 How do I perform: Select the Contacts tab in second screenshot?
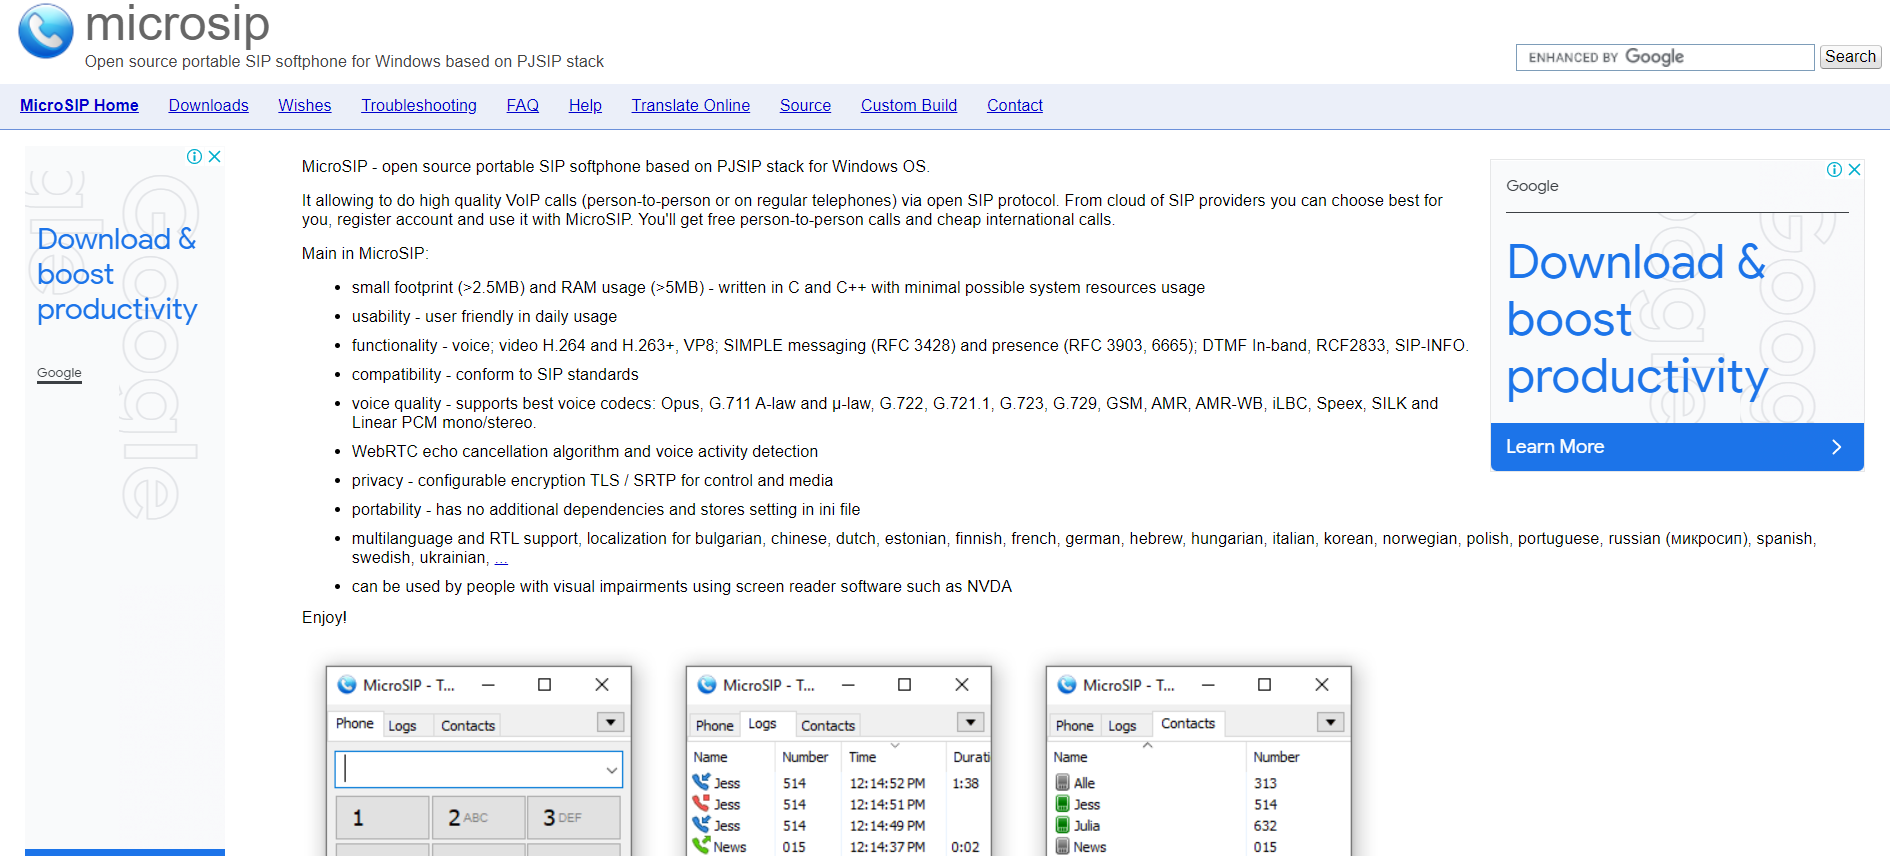point(828,726)
